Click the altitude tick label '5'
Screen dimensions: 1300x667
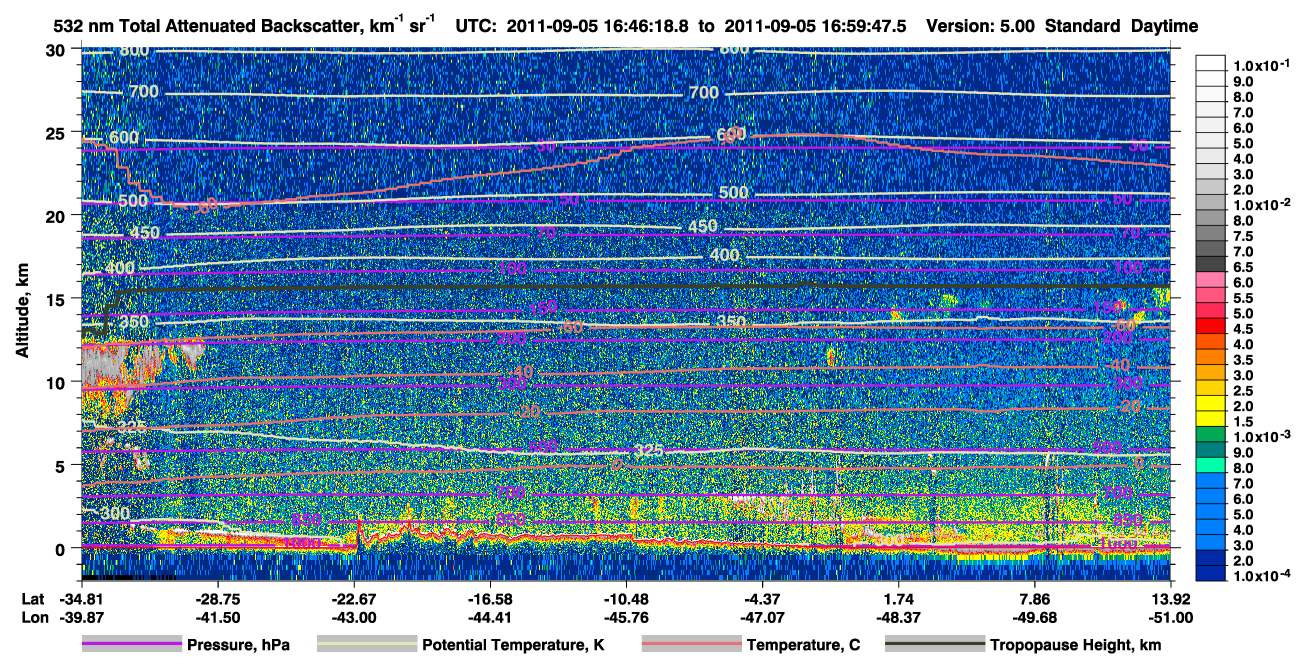[62, 465]
